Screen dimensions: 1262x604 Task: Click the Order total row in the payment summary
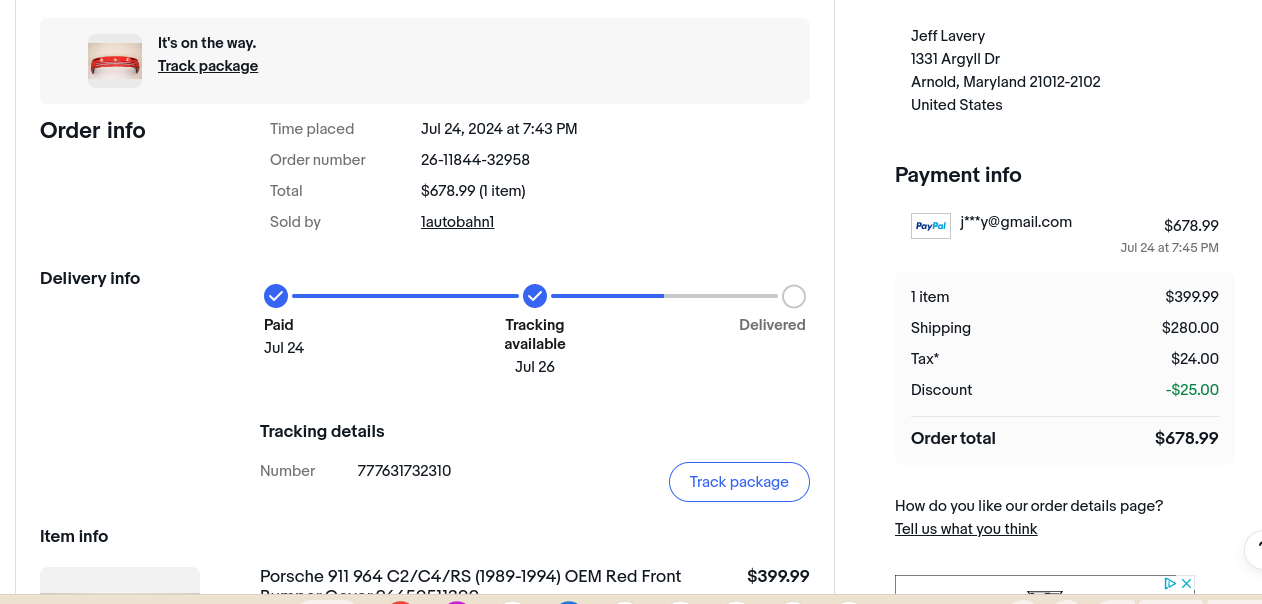click(1064, 438)
